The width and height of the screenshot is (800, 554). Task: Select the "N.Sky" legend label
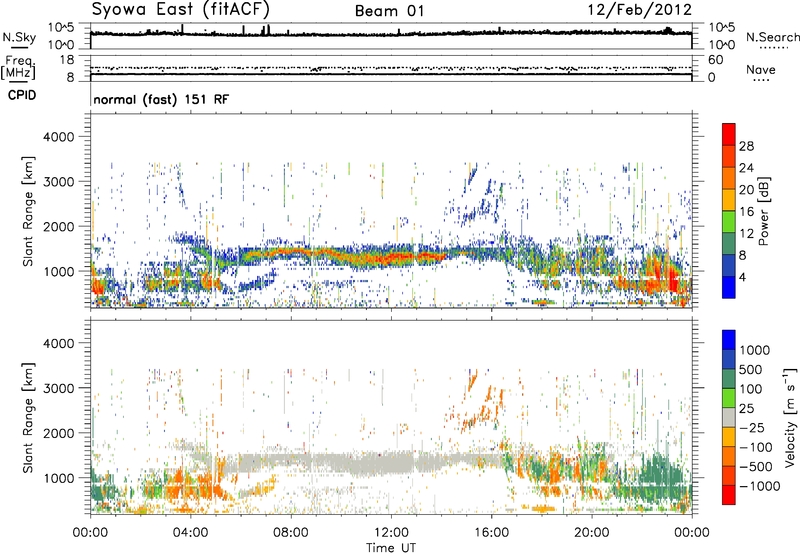pyautogui.click(x=19, y=38)
